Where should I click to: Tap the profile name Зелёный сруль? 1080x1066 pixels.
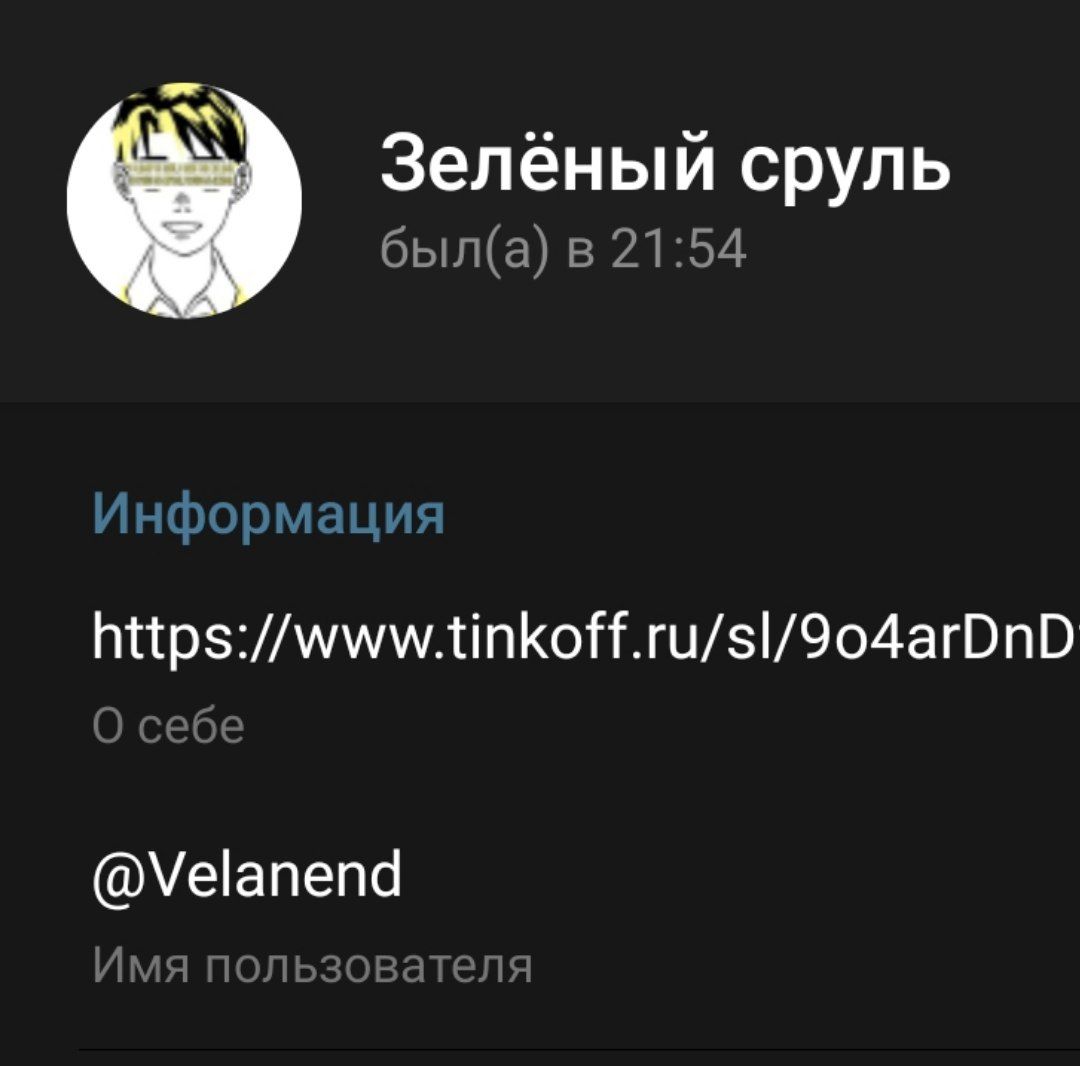(x=665, y=165)
